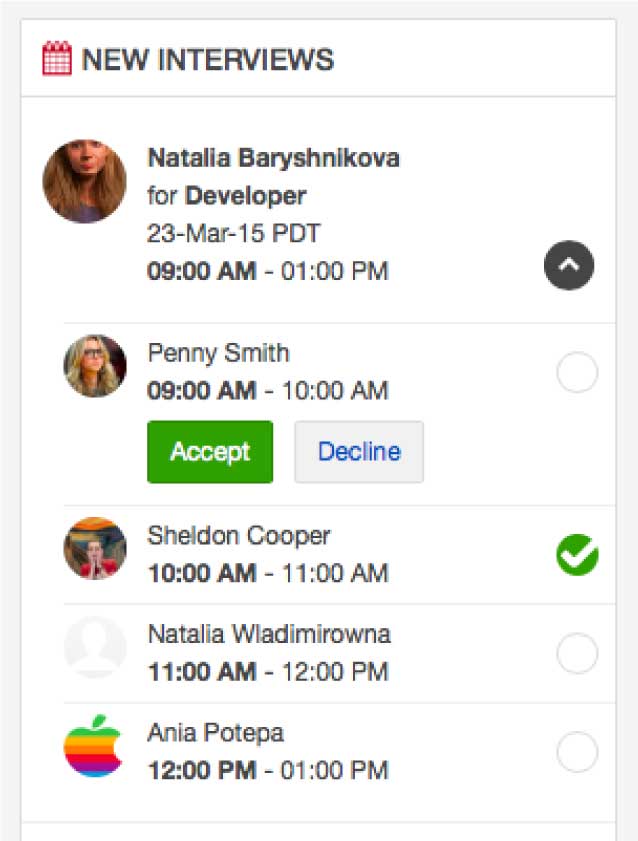Collapse Natalia Baryshnikova interview details
The height and width of the screenshot is (841, 638).
pos(569,265)
